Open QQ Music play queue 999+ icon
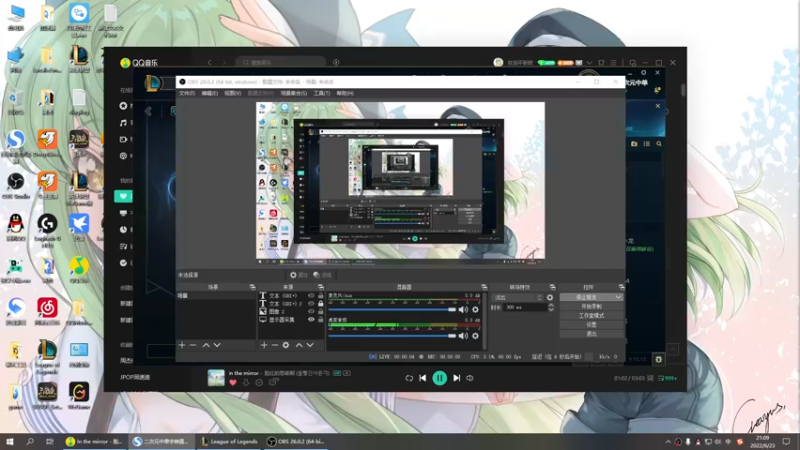Image resolution: width=800 pixels, height=450 pixels. pyautogui.click(x=667, y=378)
